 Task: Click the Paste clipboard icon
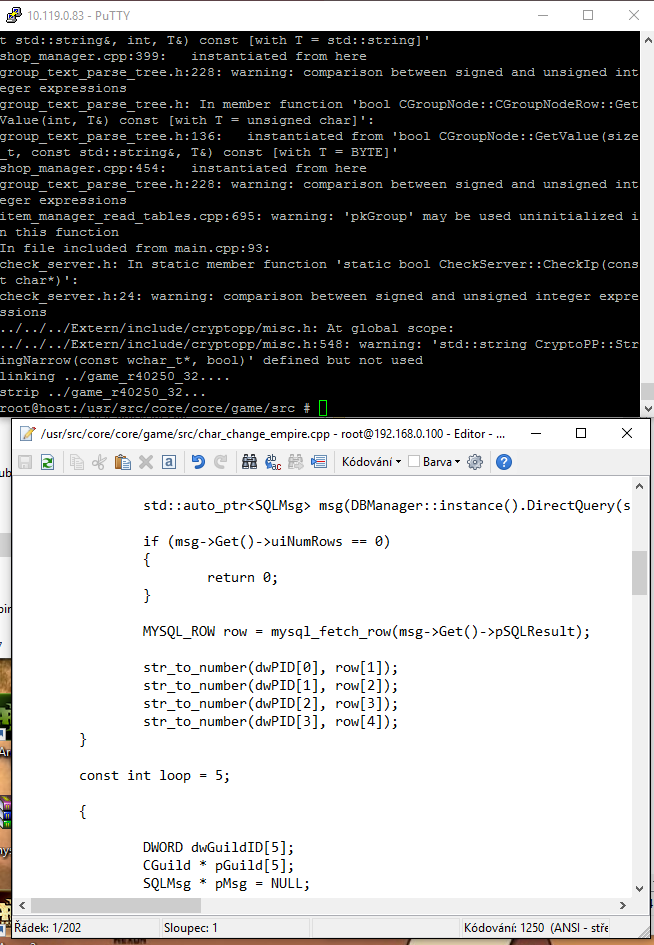tap(122, 462)
